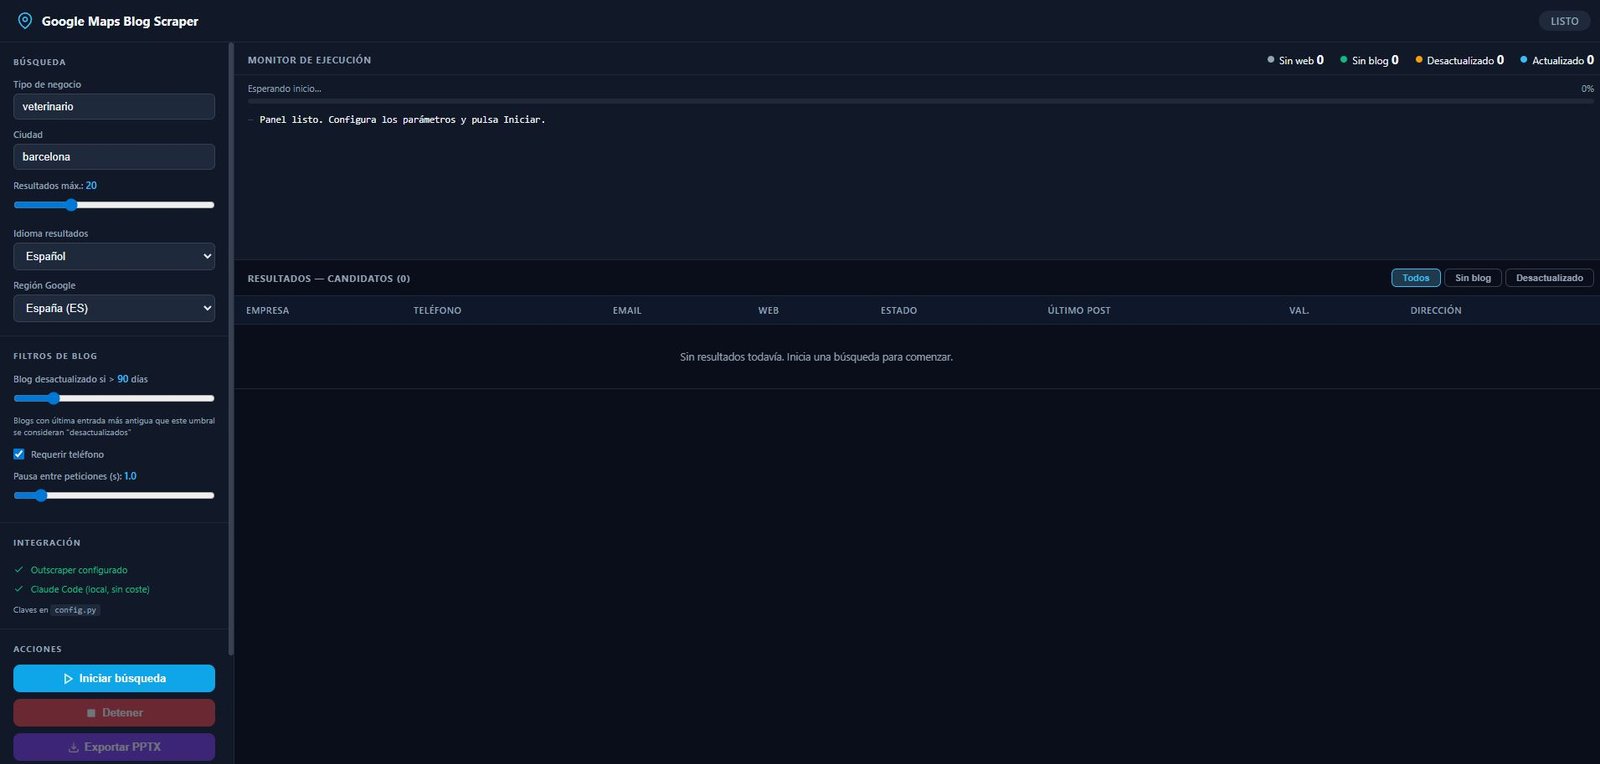The height and width of the screenshot is (764, 1600).
Task: Click the 0% progress percentage
Action: (x=1587, y=89)
